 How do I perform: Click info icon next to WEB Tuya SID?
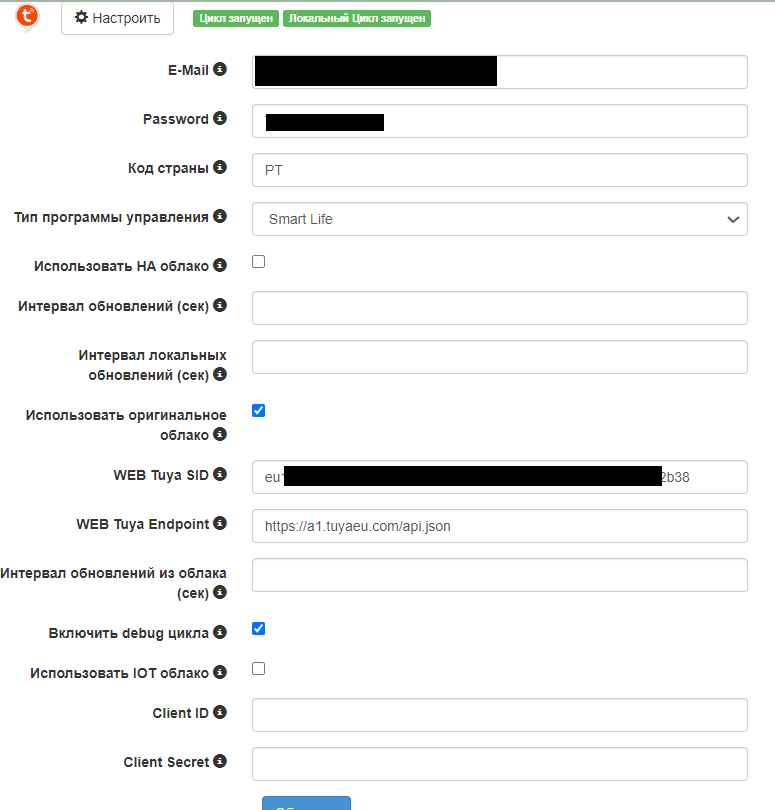click(220, 474)
